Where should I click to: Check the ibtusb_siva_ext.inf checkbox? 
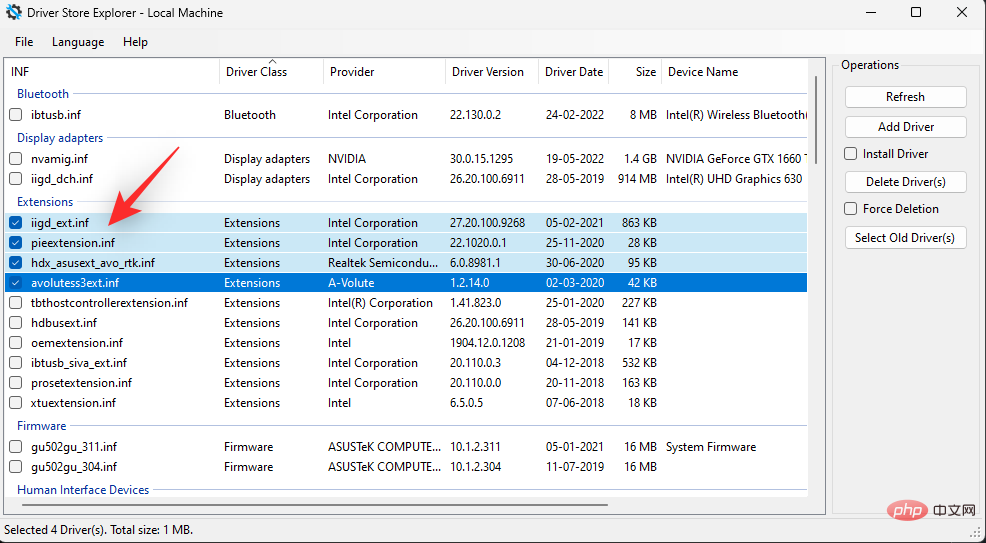pyautogui.click(x=16, y=363)
